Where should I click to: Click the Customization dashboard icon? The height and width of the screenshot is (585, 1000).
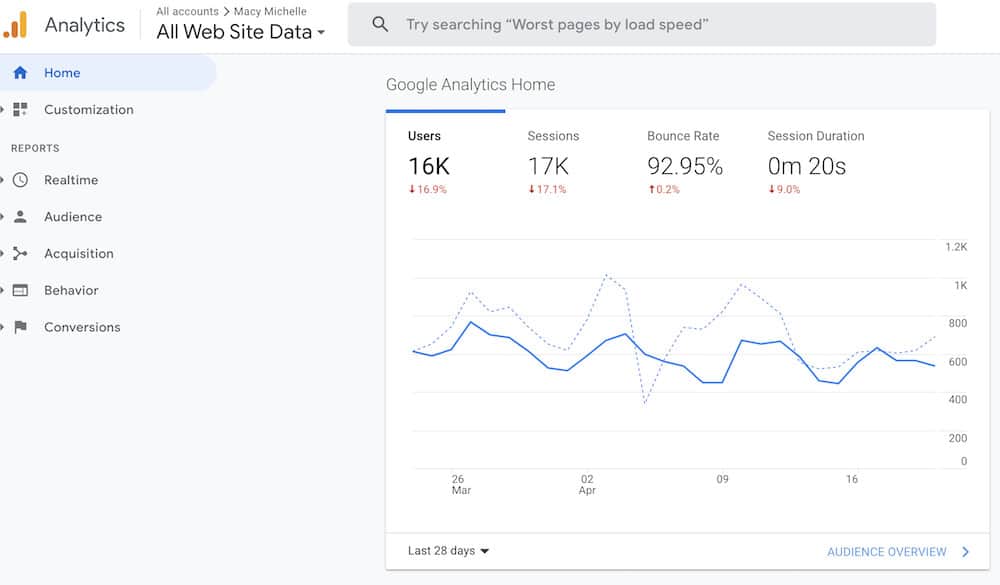point(20,110)
